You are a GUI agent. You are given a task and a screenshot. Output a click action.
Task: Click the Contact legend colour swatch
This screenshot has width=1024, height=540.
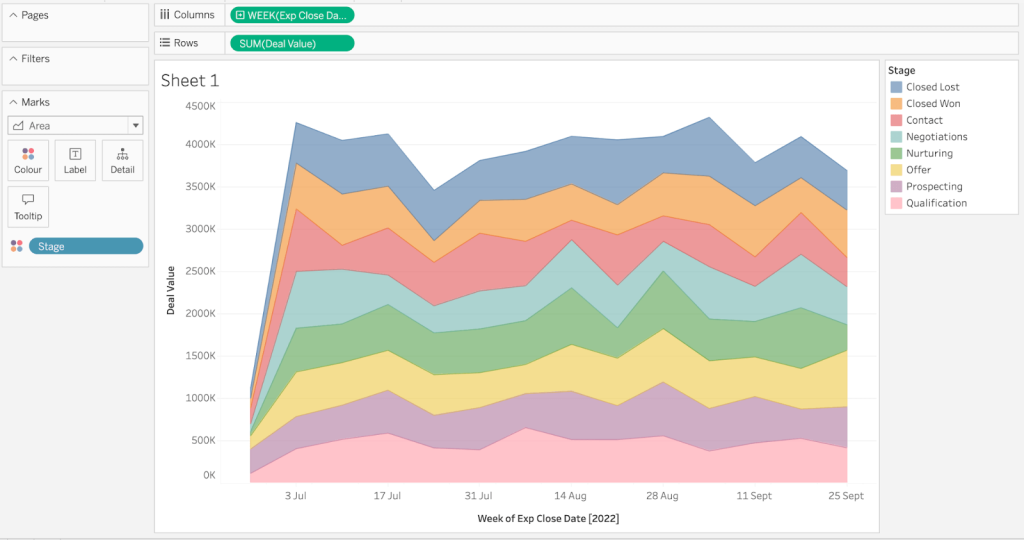tap(896, 120)
